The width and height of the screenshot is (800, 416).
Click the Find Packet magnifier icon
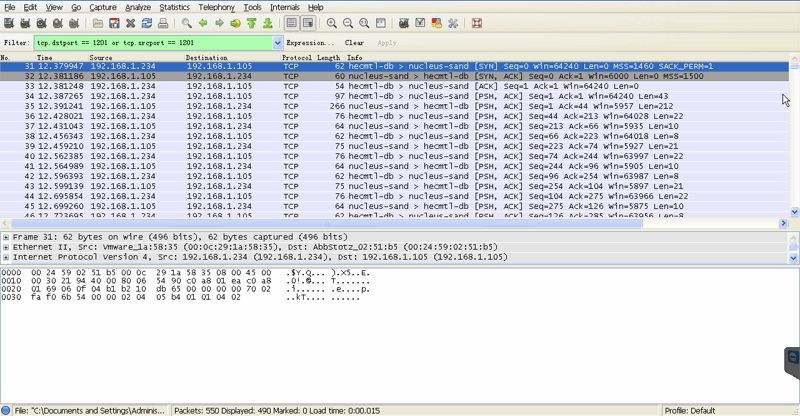tap(187, 23)
